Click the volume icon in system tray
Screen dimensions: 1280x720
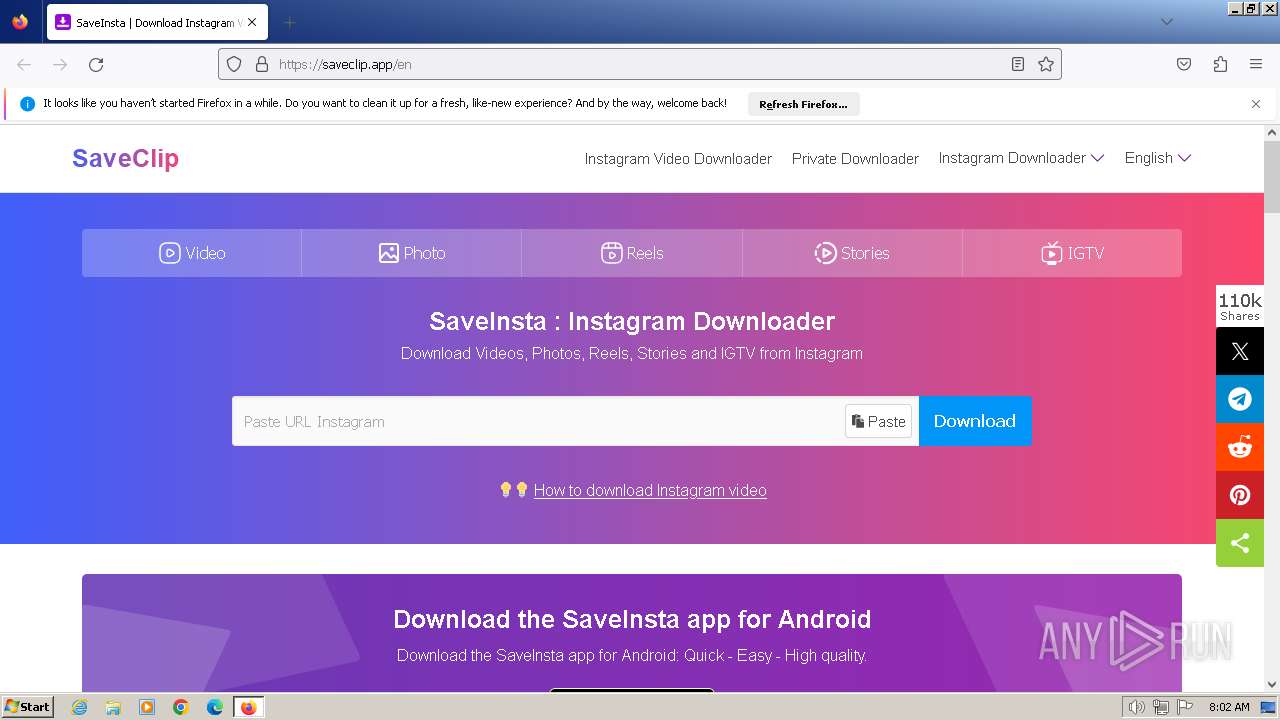(x=1136, y=707)
